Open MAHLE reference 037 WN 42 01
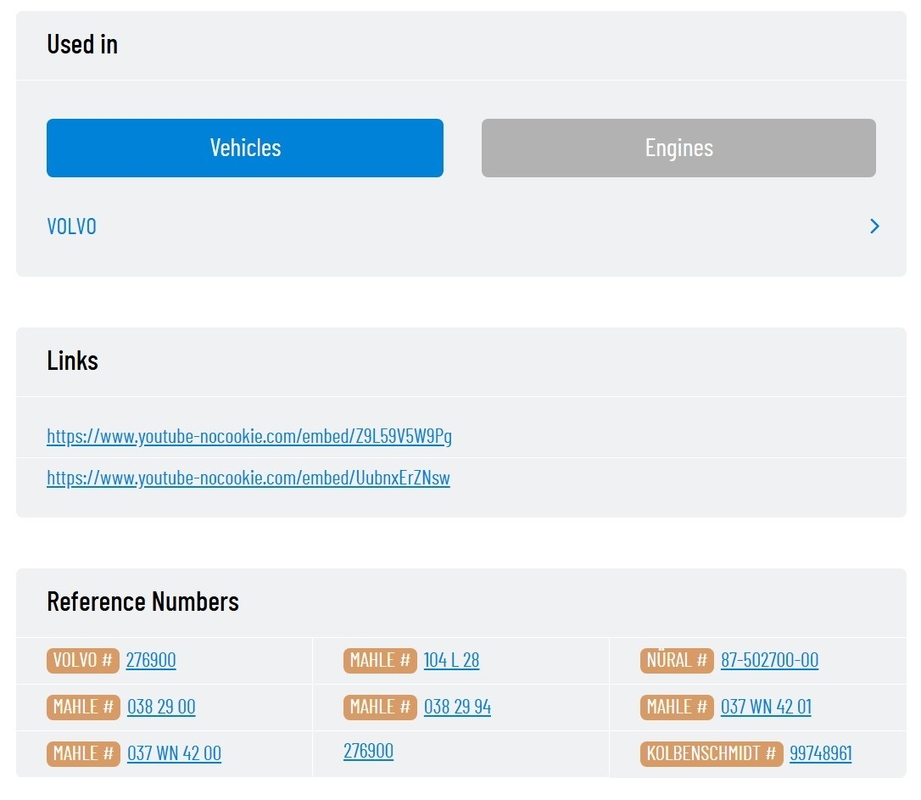This screenshot has width=921, height=800. [766, 707]
